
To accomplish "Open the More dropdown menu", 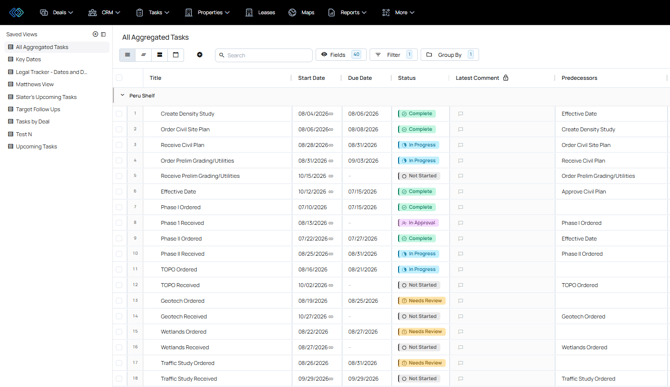I will 398,12.
